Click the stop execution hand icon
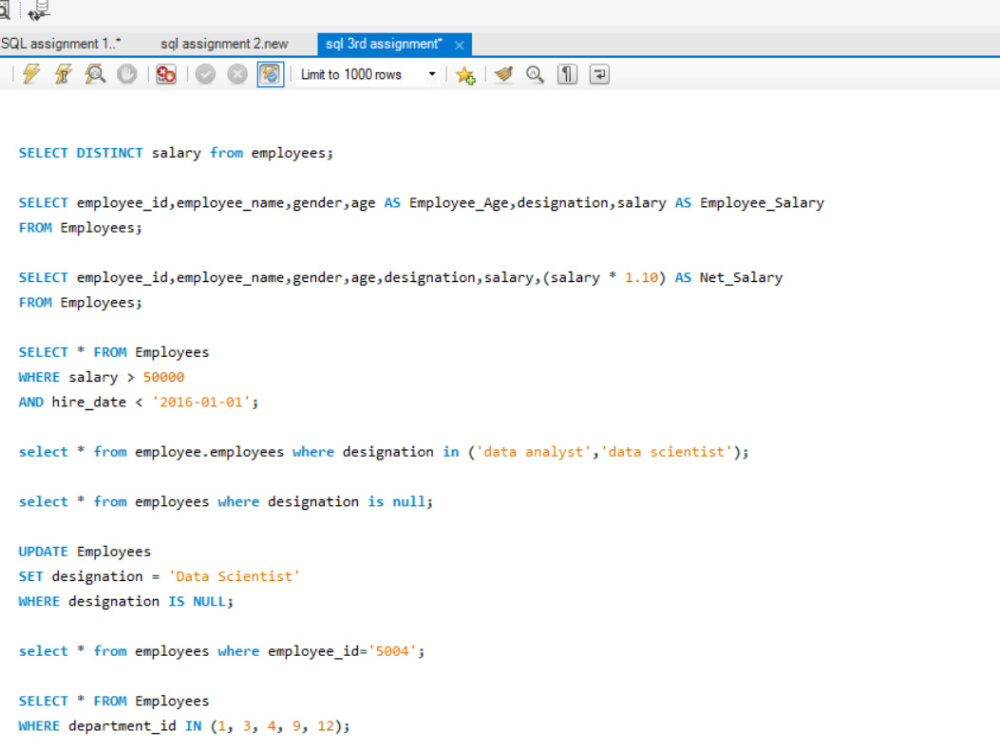 click(x=127, y=74)
